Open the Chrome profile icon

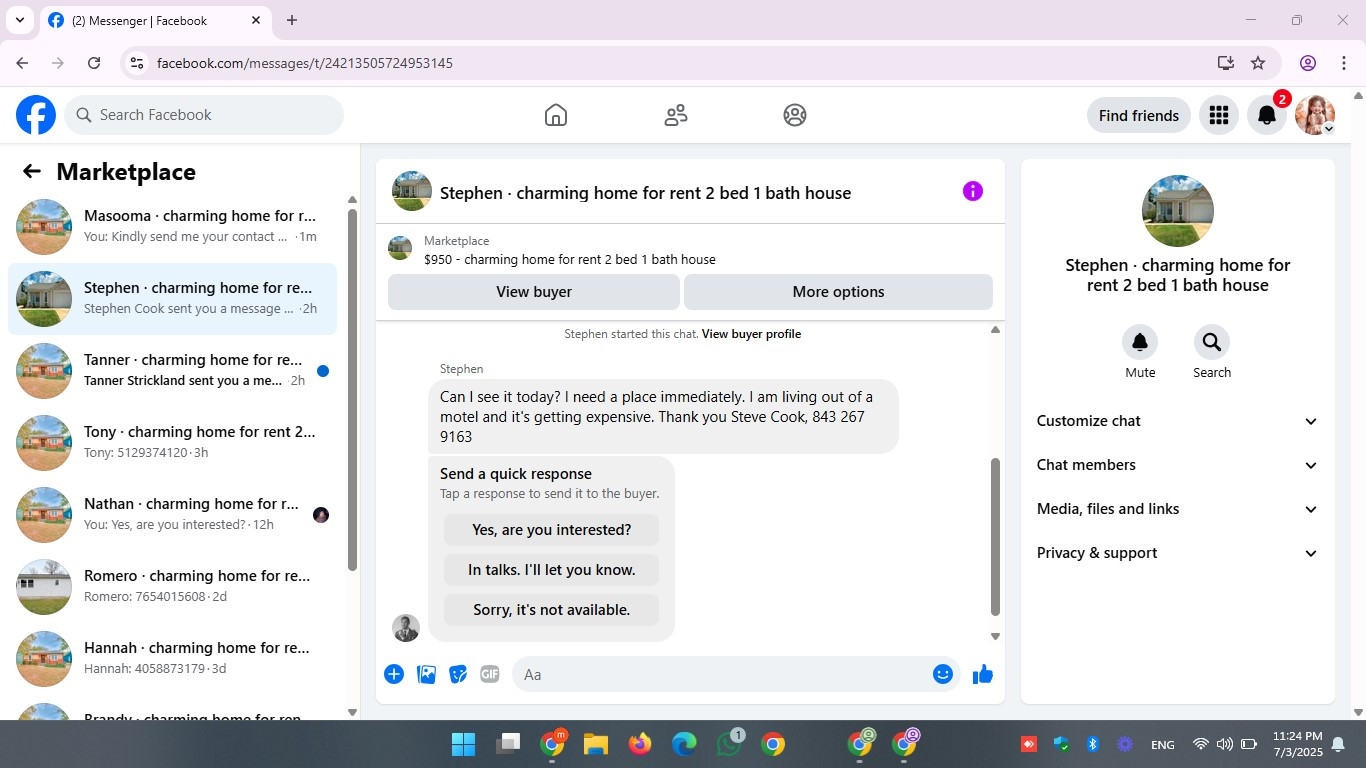click(1308, 63)
